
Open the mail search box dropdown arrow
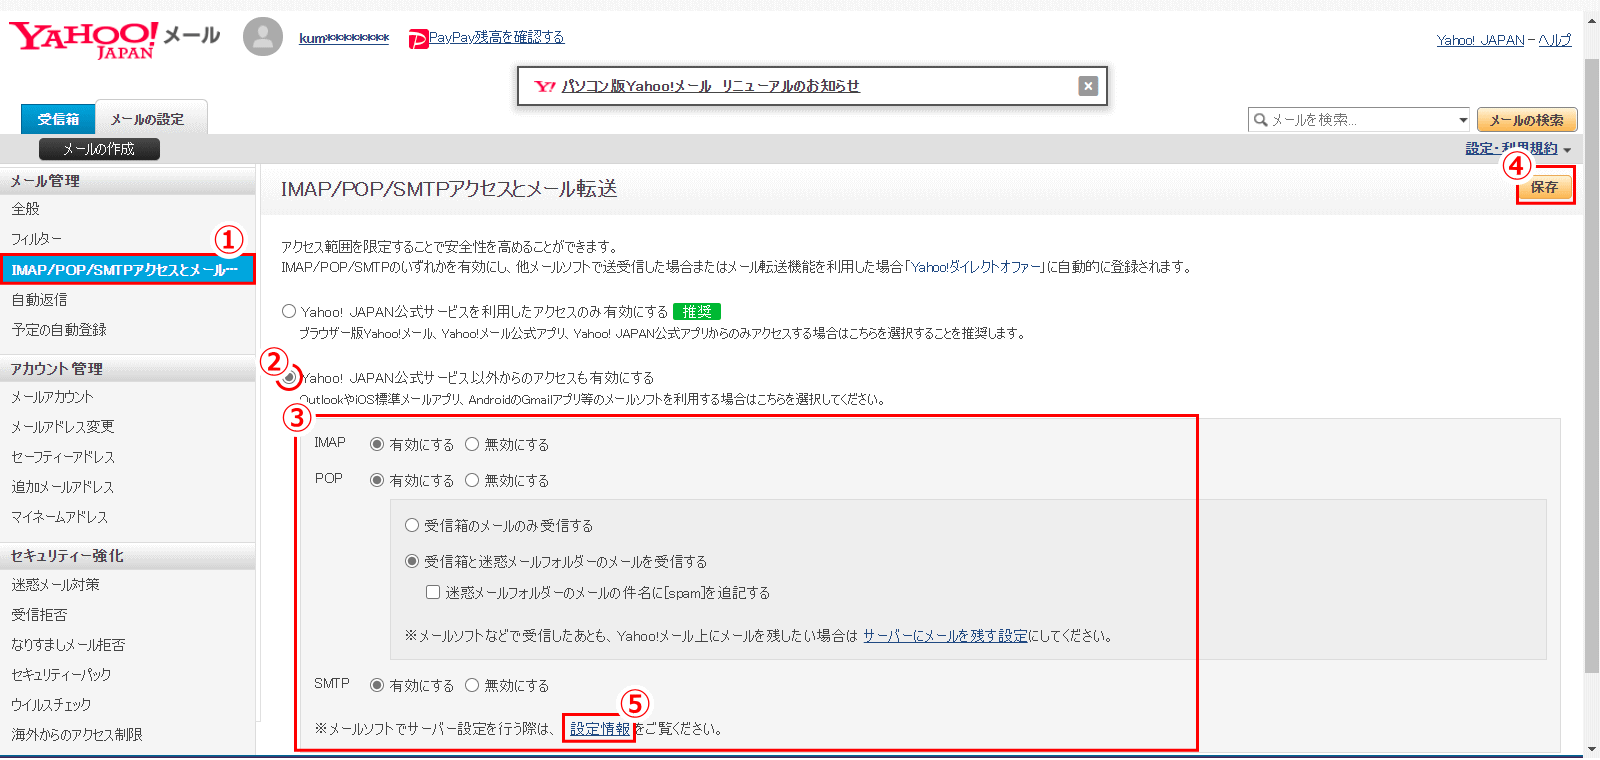(1462, 120)
